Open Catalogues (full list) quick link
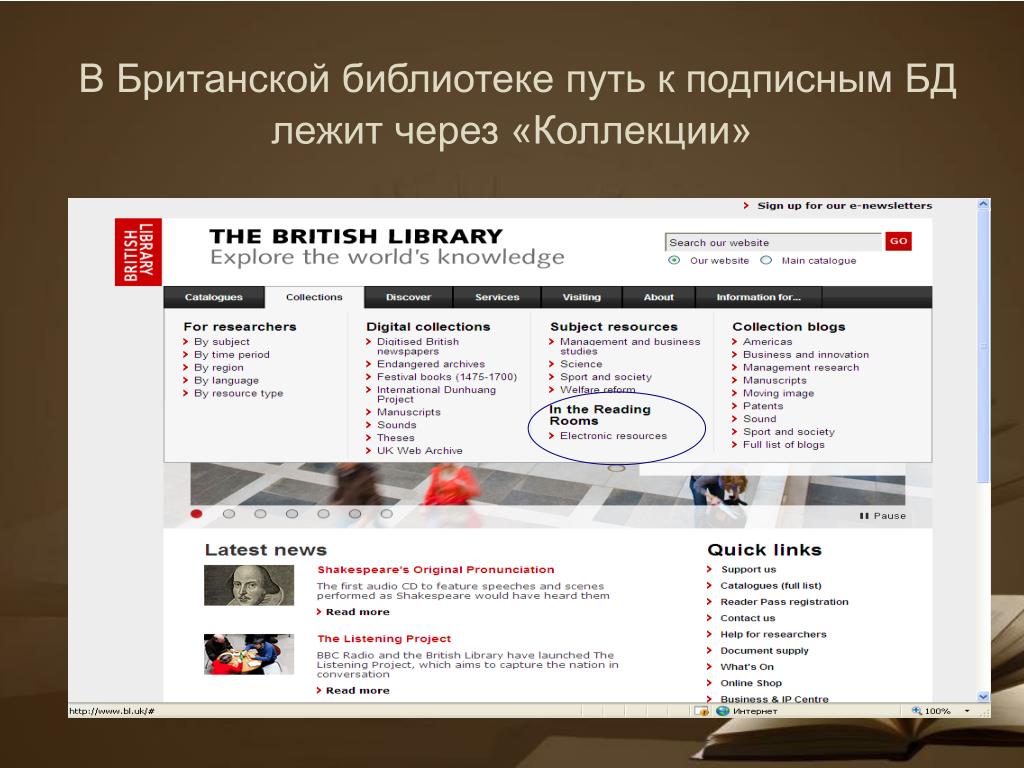 pyautogui.click(x=771, y=586)
